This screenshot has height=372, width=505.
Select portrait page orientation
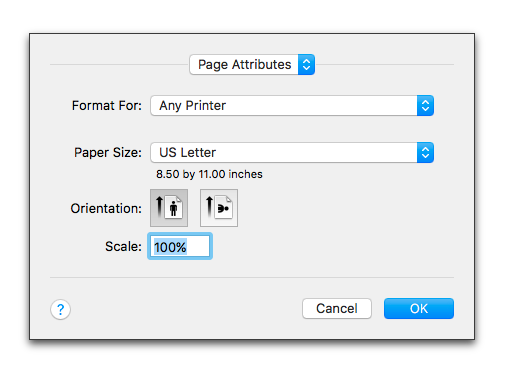169,208
